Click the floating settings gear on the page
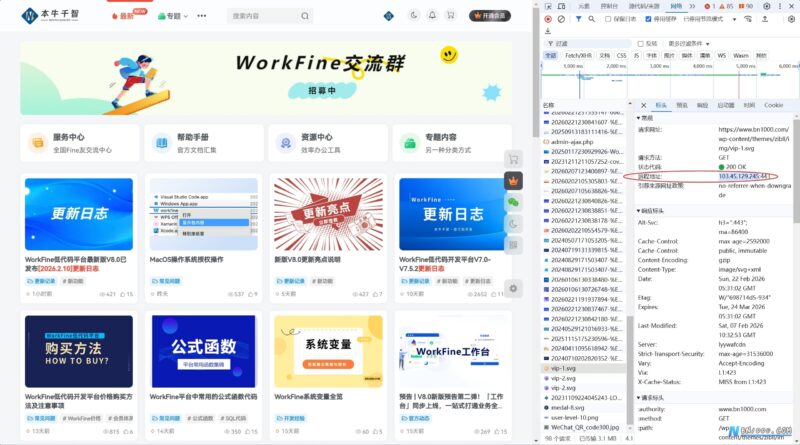 point(513,288)
